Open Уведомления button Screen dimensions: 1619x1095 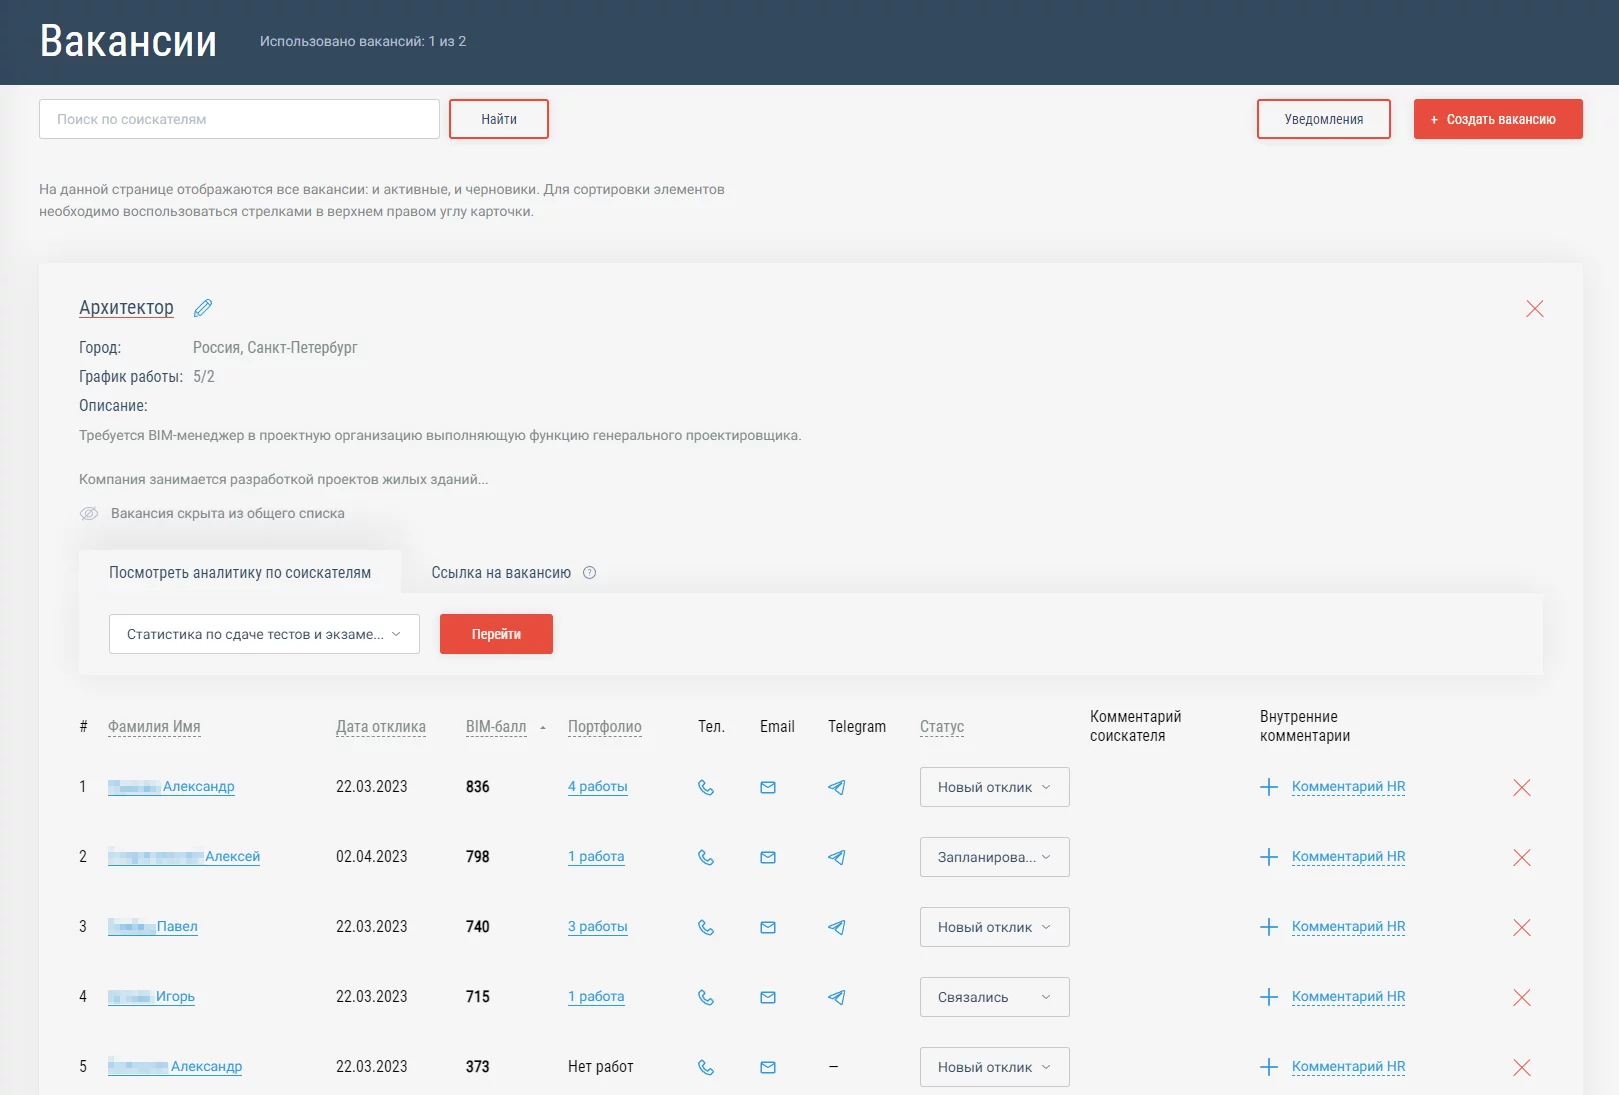tap(1324, 119)
